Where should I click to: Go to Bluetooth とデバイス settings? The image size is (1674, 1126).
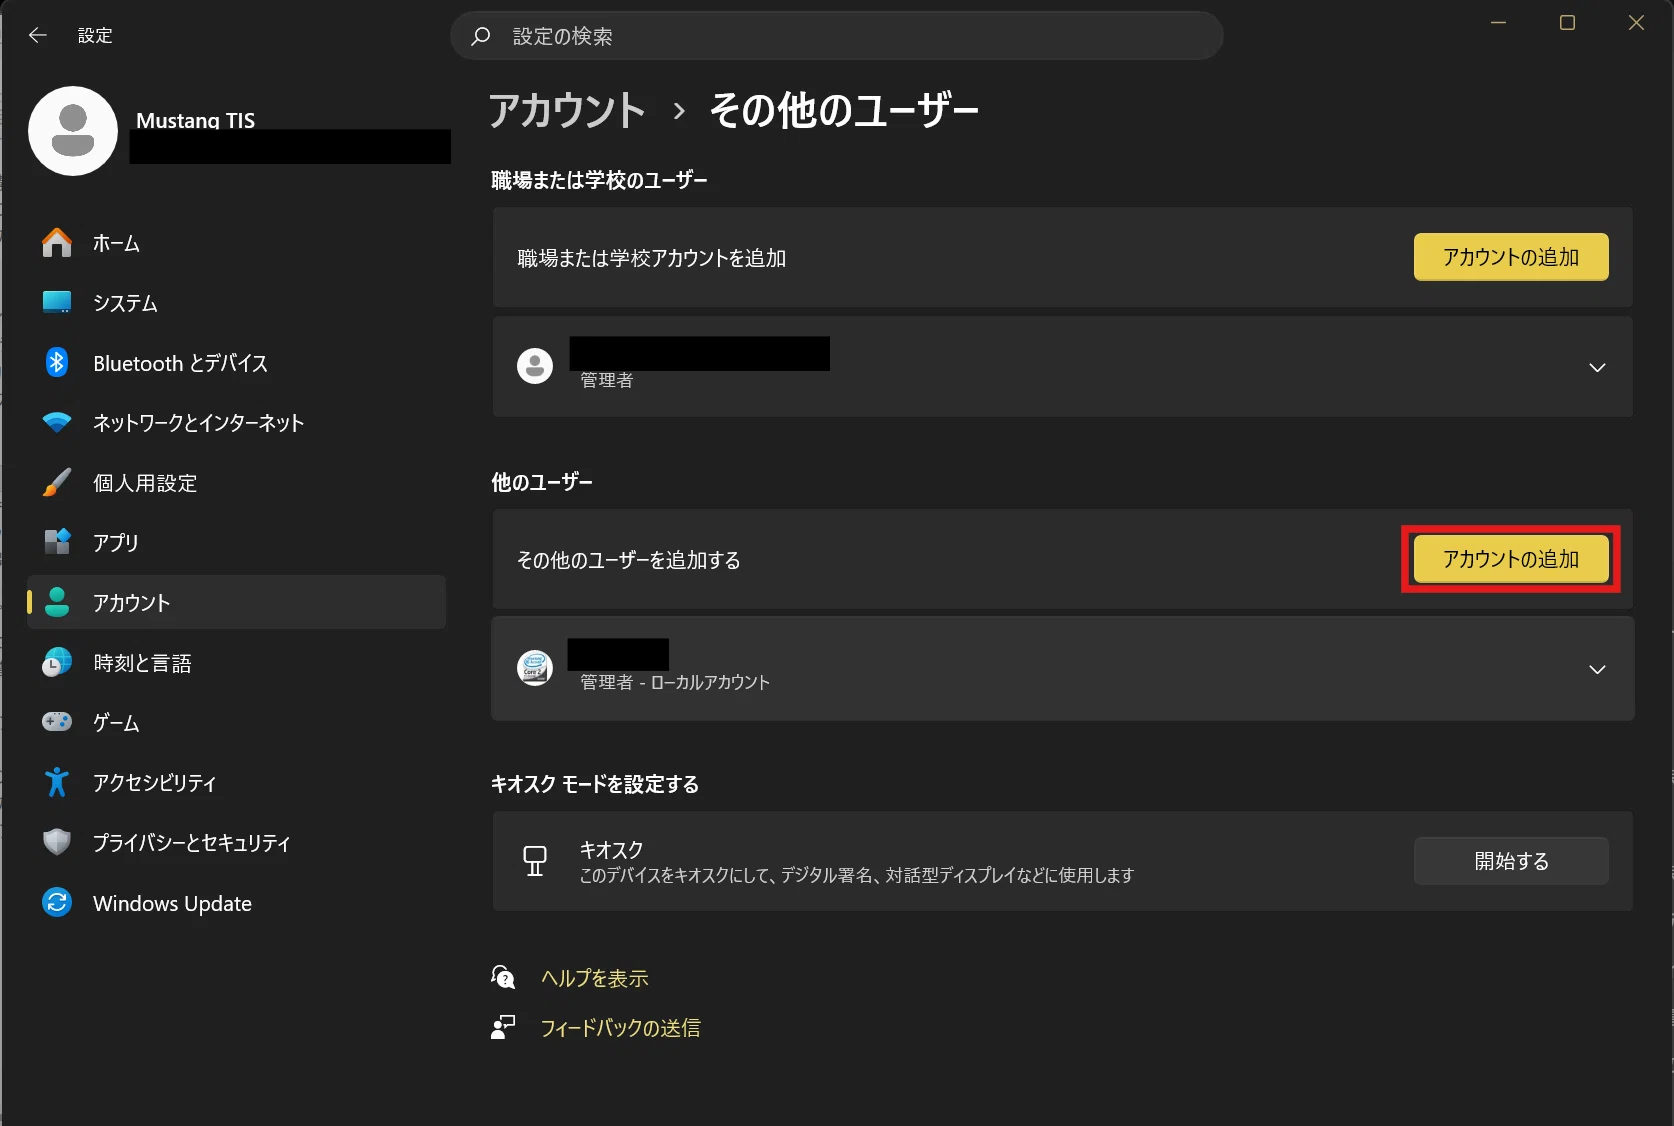pos(236,363)
